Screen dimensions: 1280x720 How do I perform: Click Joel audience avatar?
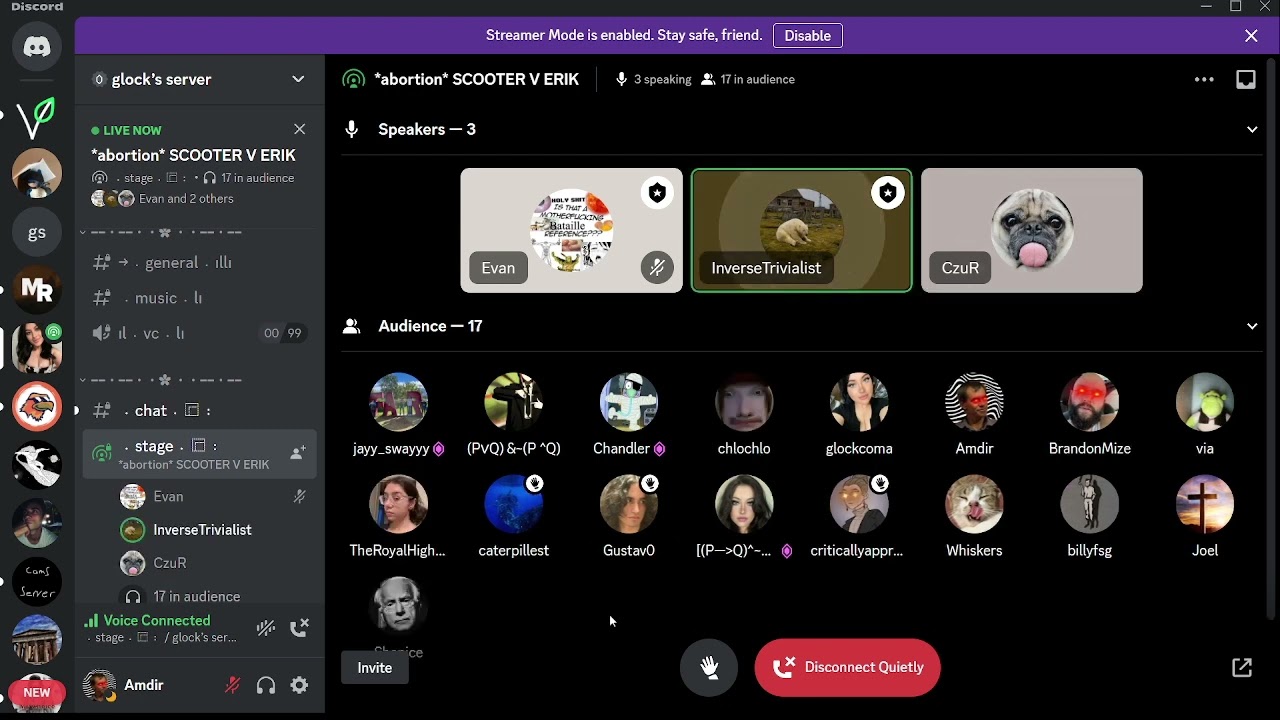[x=1205, y=504]
